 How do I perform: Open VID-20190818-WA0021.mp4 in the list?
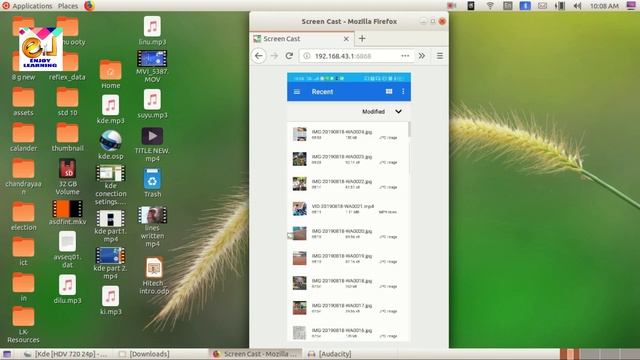[x=348, y=209]
